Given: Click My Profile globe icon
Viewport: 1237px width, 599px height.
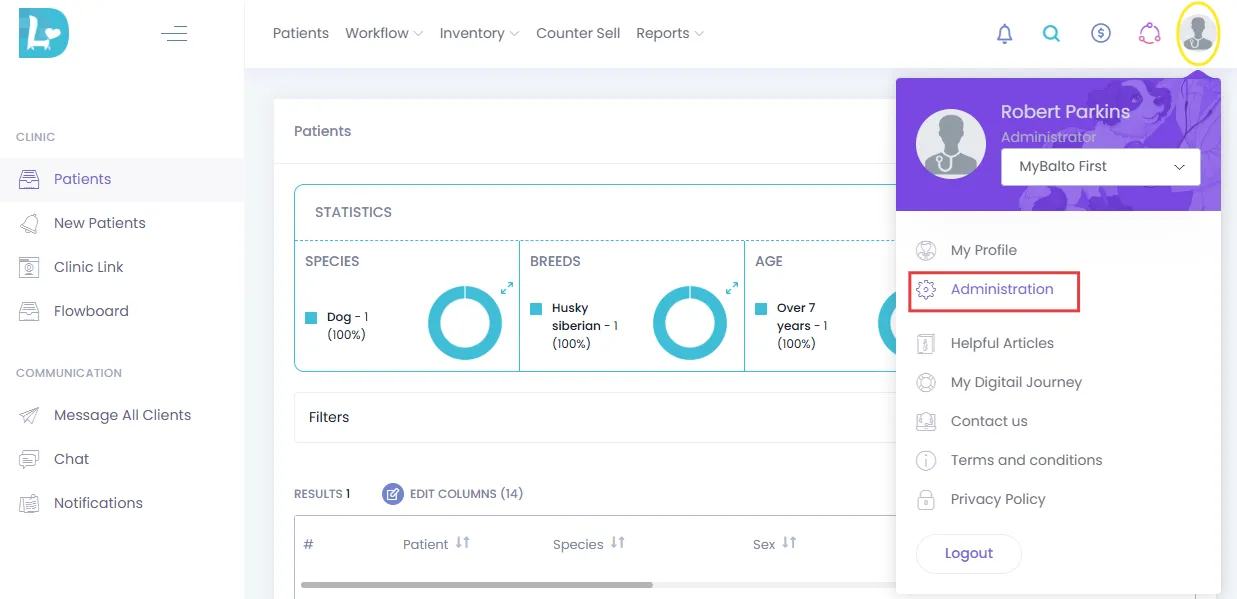Looking at the screenshot, I should [x=926, y=250].
